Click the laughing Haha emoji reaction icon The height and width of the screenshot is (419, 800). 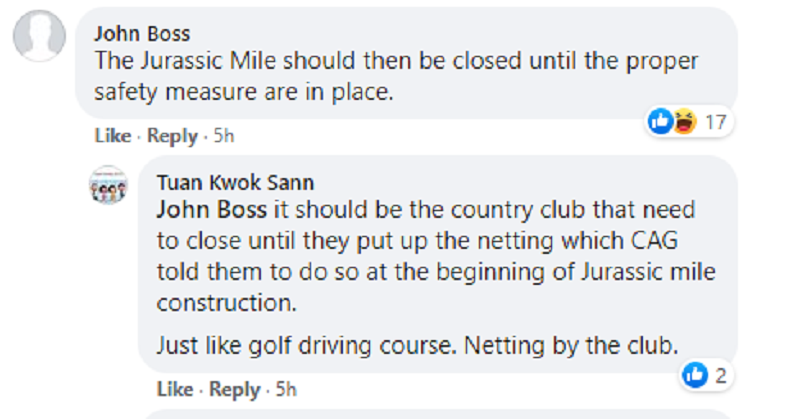click(683, 122)
